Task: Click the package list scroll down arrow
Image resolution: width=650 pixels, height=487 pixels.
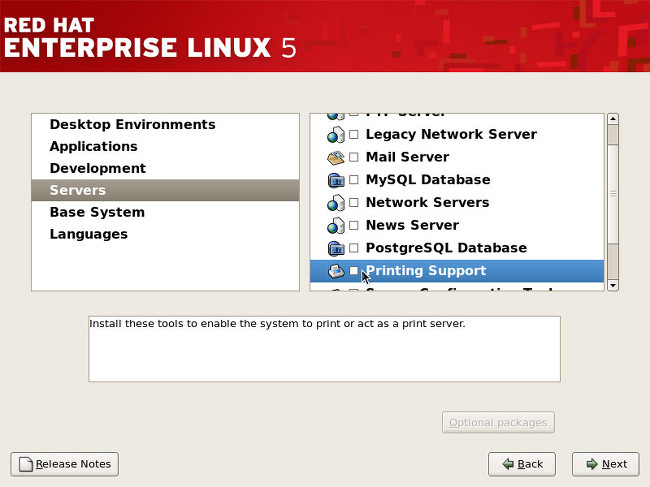Action: [613, 285]
